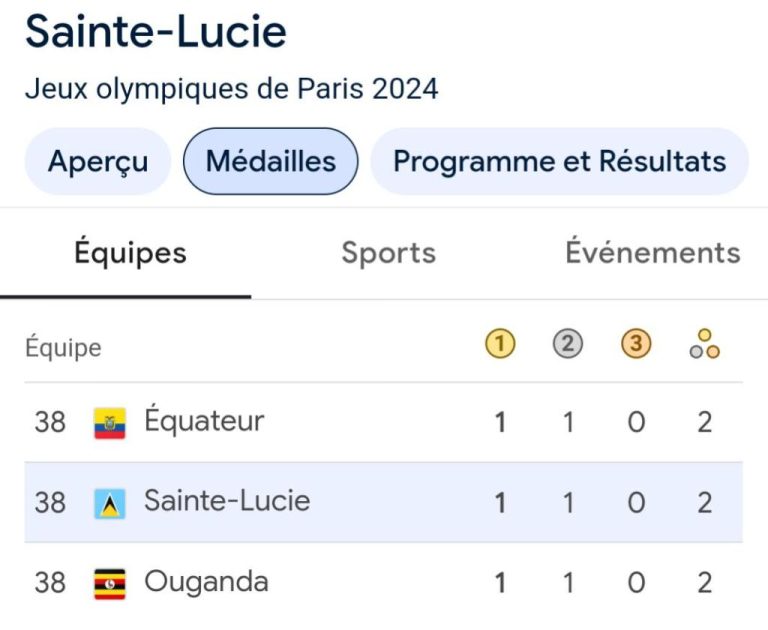Open the Ouganda team row
The height and width of the screenshot is (630, 768).
[384, 583]
